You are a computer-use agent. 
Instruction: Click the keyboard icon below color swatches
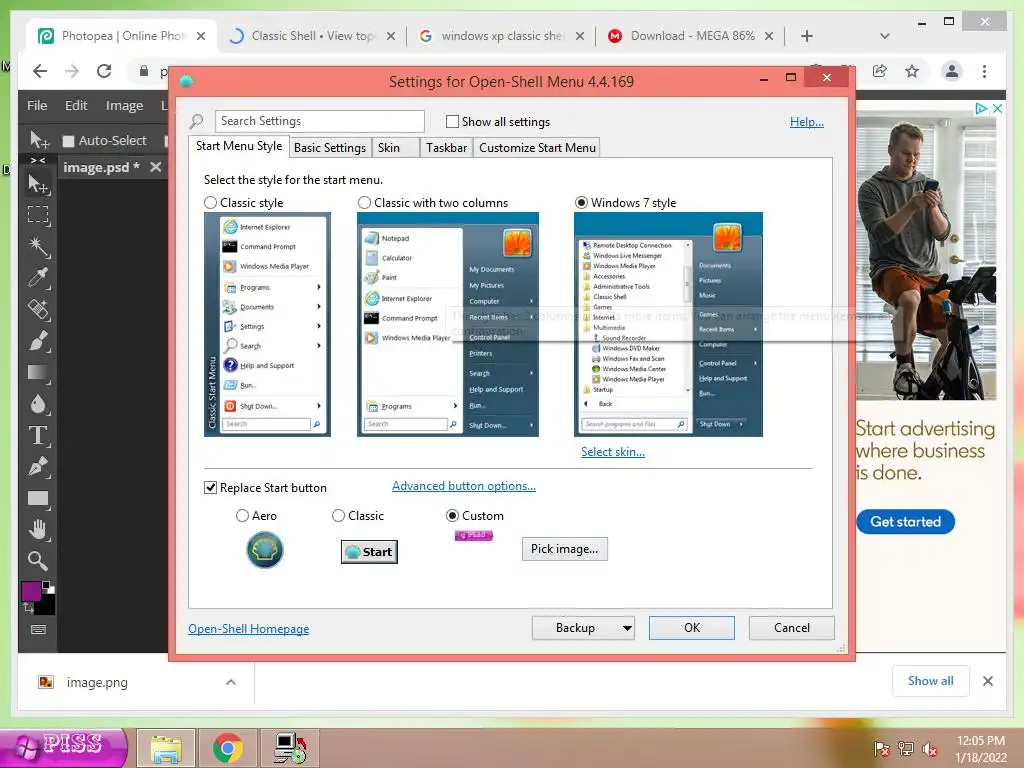pos(39,630)
